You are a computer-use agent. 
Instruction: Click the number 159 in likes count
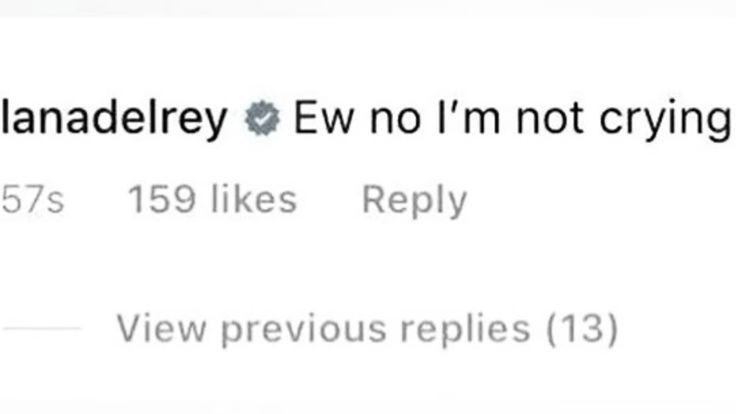click(x=162, y=200)
